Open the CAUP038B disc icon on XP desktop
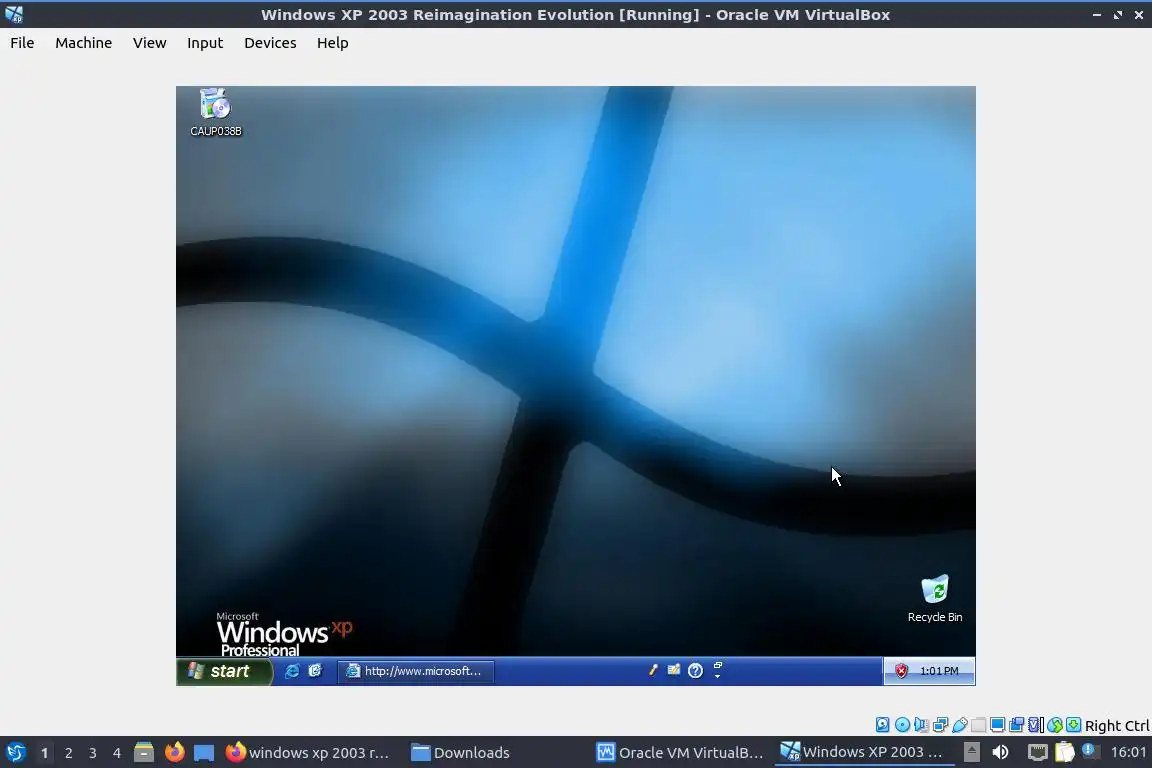 215,112
